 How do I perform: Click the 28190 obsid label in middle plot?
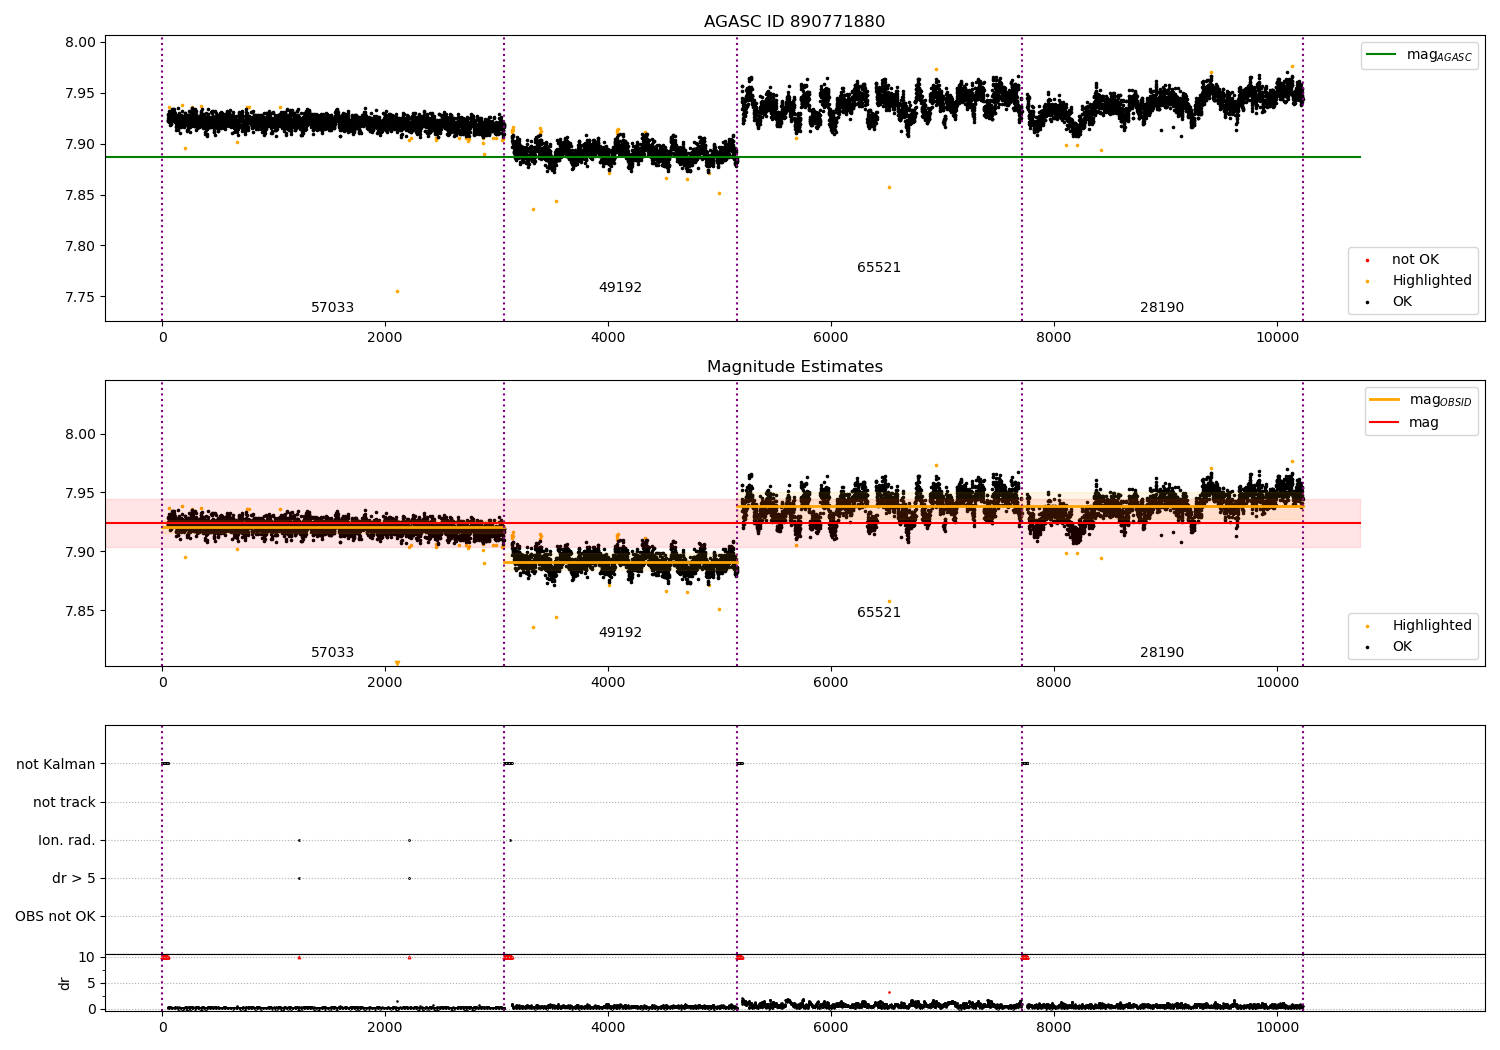(1162, 653)
